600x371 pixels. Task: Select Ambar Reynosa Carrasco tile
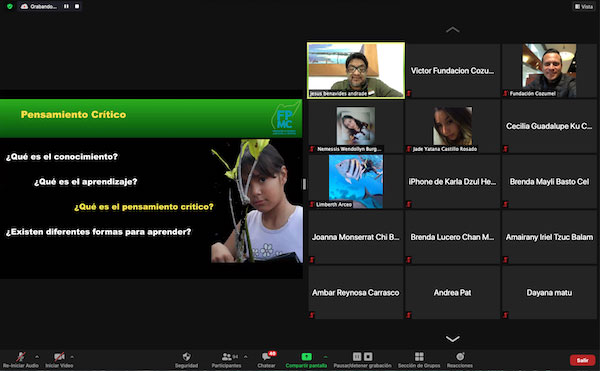click(356, 292)
